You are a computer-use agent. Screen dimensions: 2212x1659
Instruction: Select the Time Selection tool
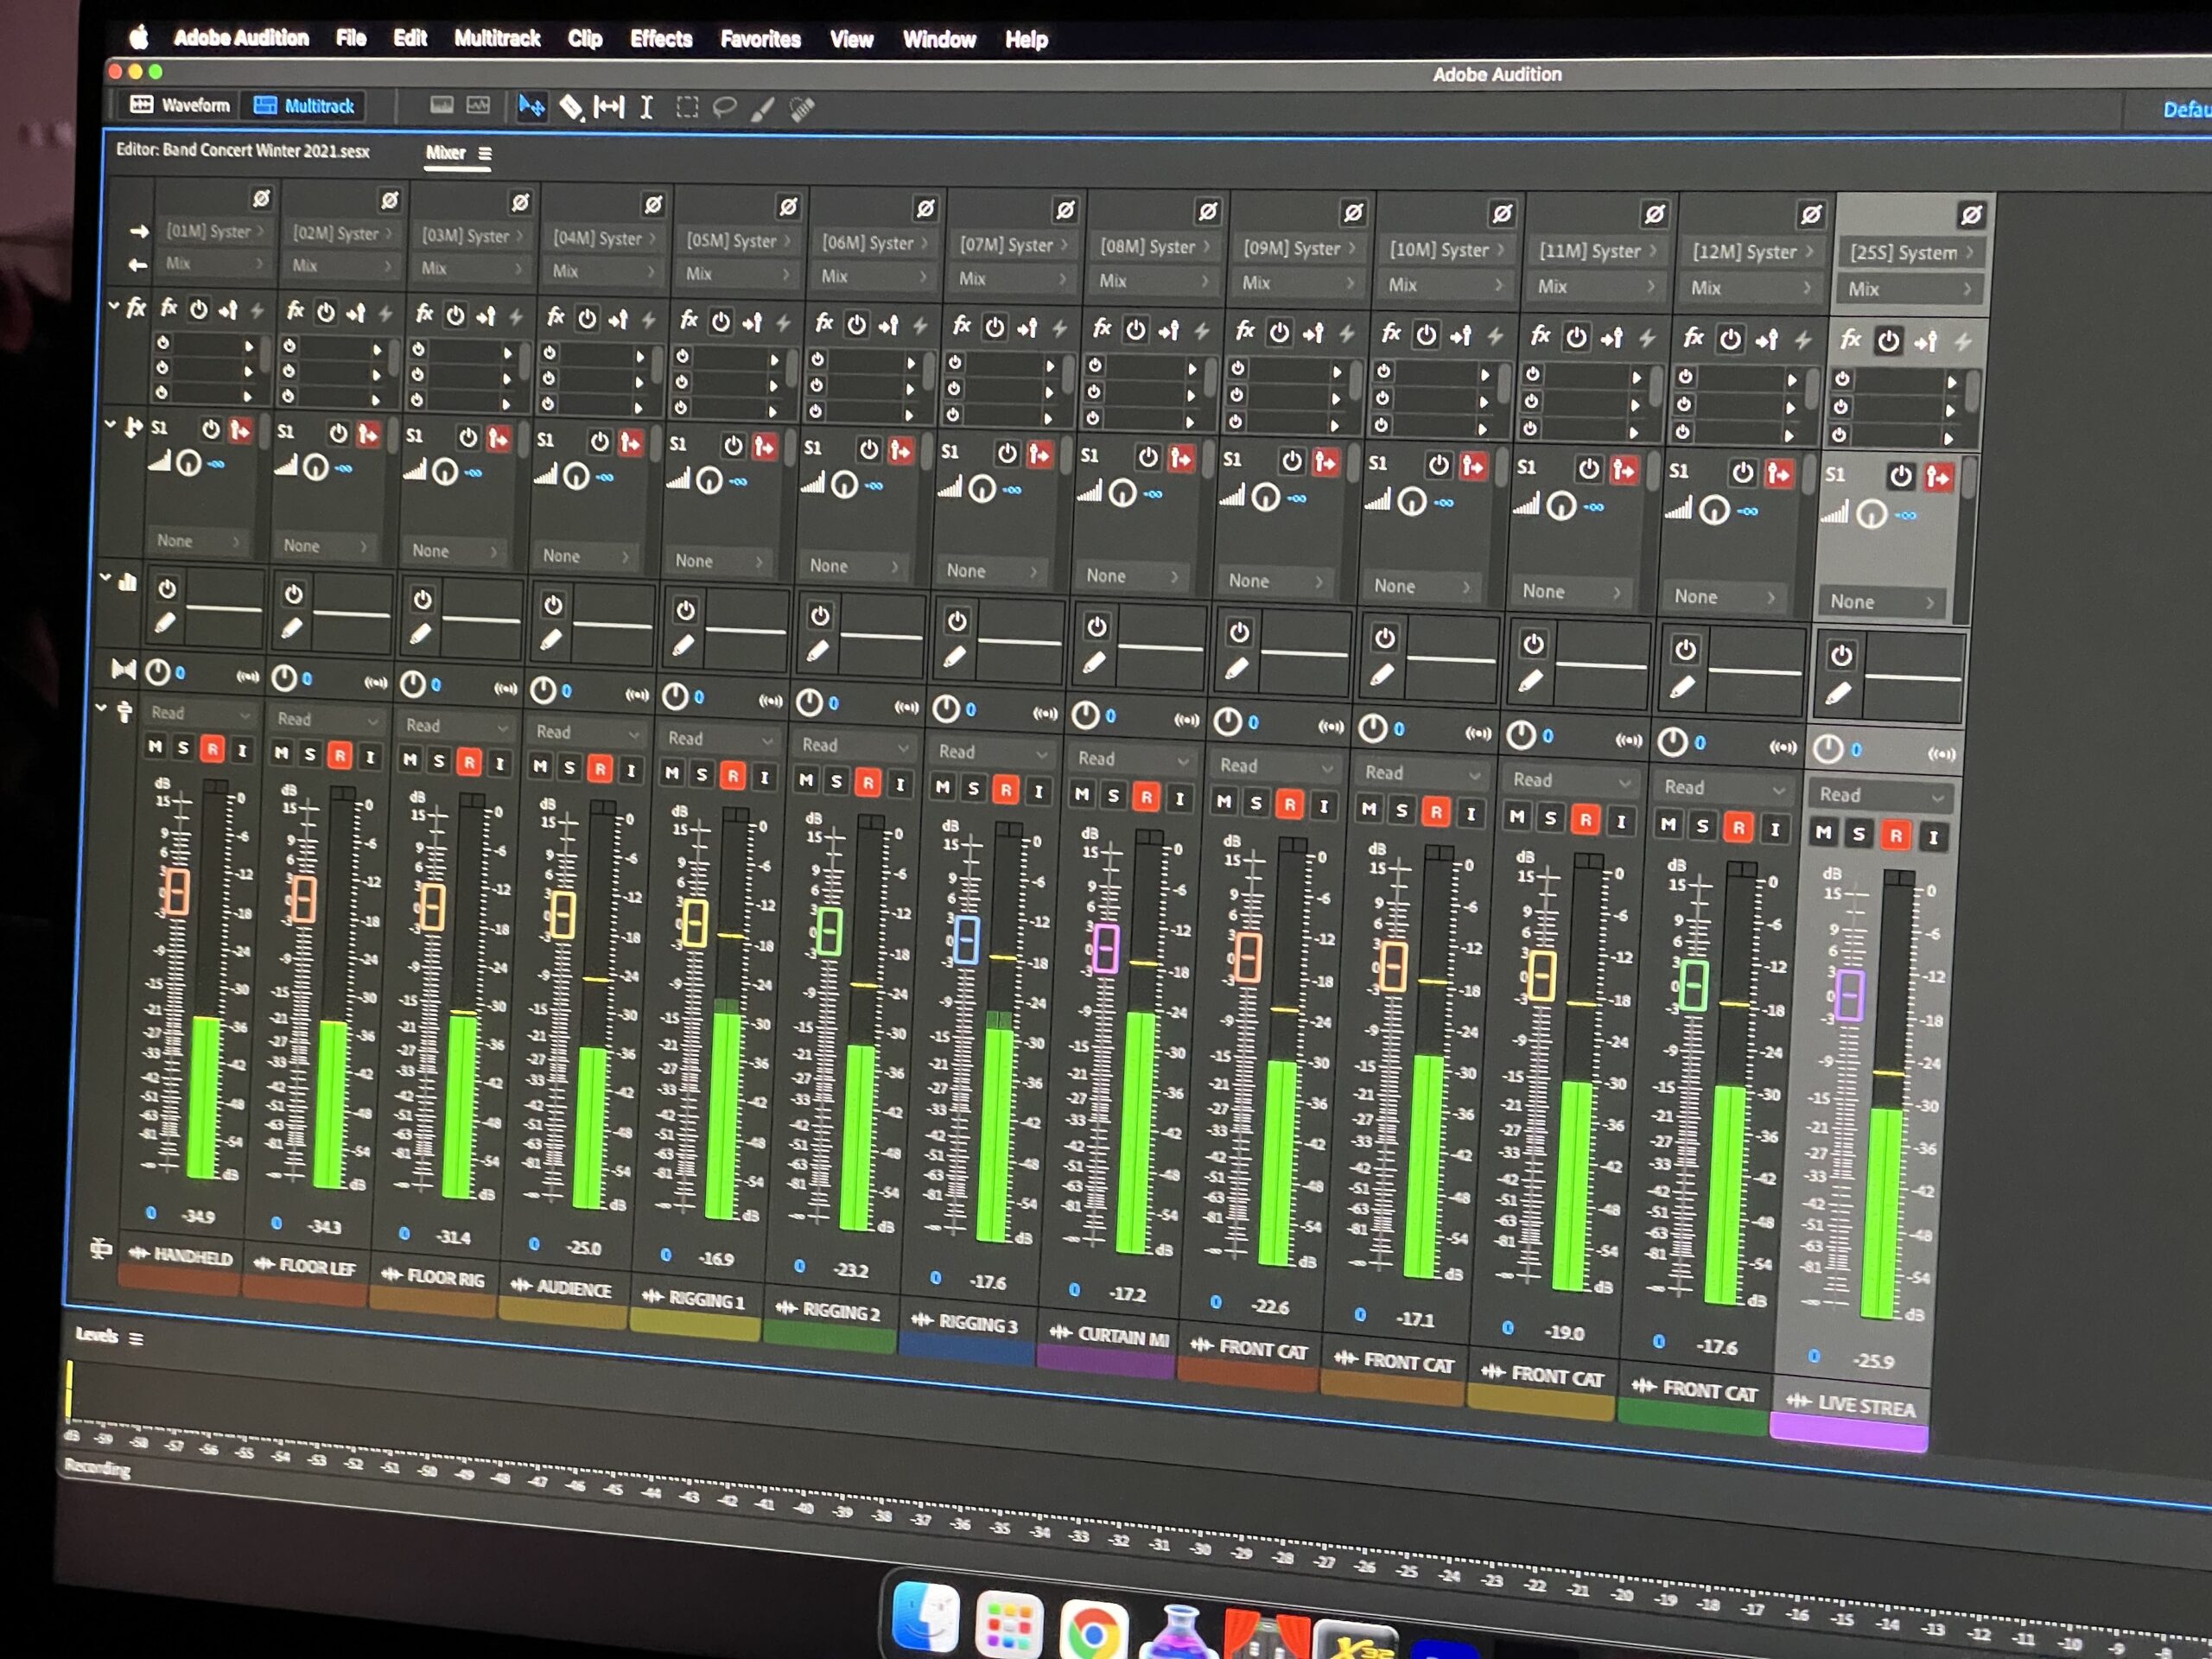click(x=646, y=107)
